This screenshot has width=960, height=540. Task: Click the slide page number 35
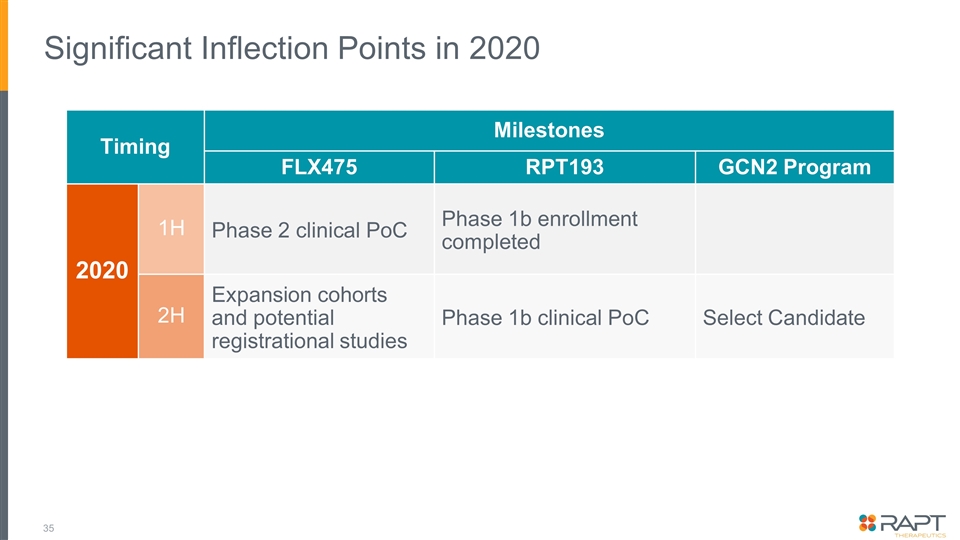click(x=48, y=527)
